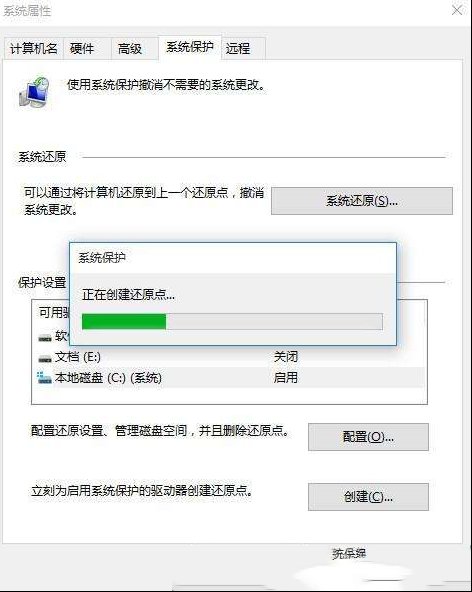Close the 系统属性 window with X
The width and height of the screenshot is (472, 592).
point(457,10)
